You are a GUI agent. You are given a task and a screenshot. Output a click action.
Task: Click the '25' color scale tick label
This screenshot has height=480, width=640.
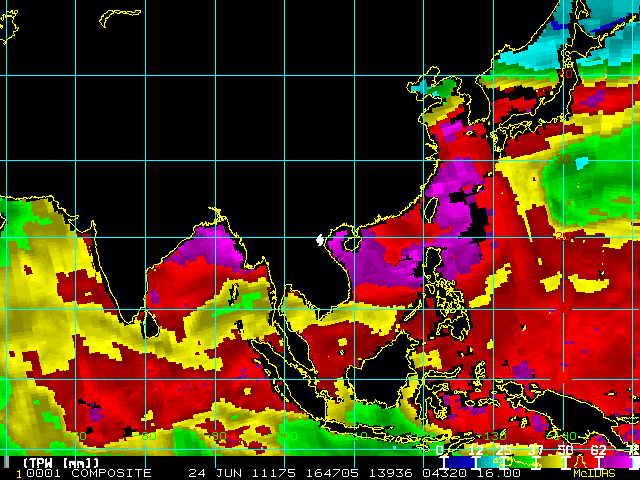503,450
